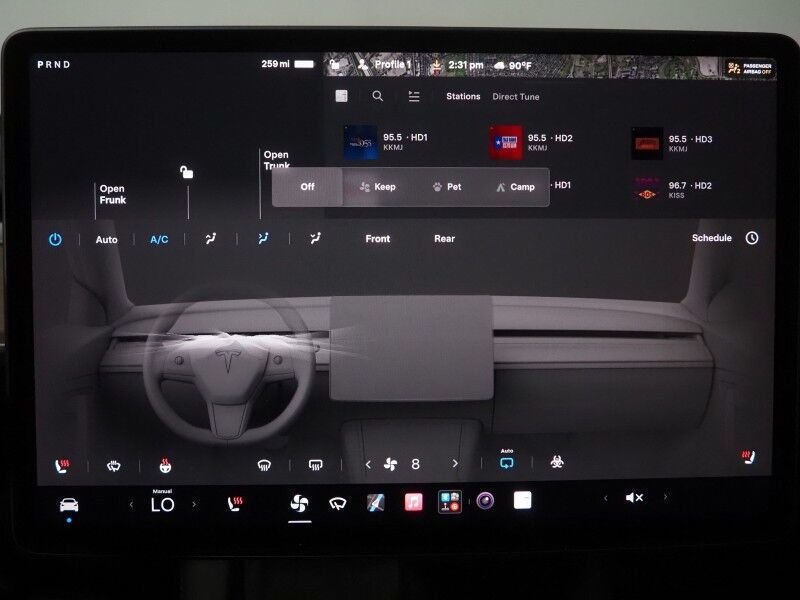Open Profile 1 driver profile menu
Viewport: 800px width, 600px height.
tap(385, 64)
